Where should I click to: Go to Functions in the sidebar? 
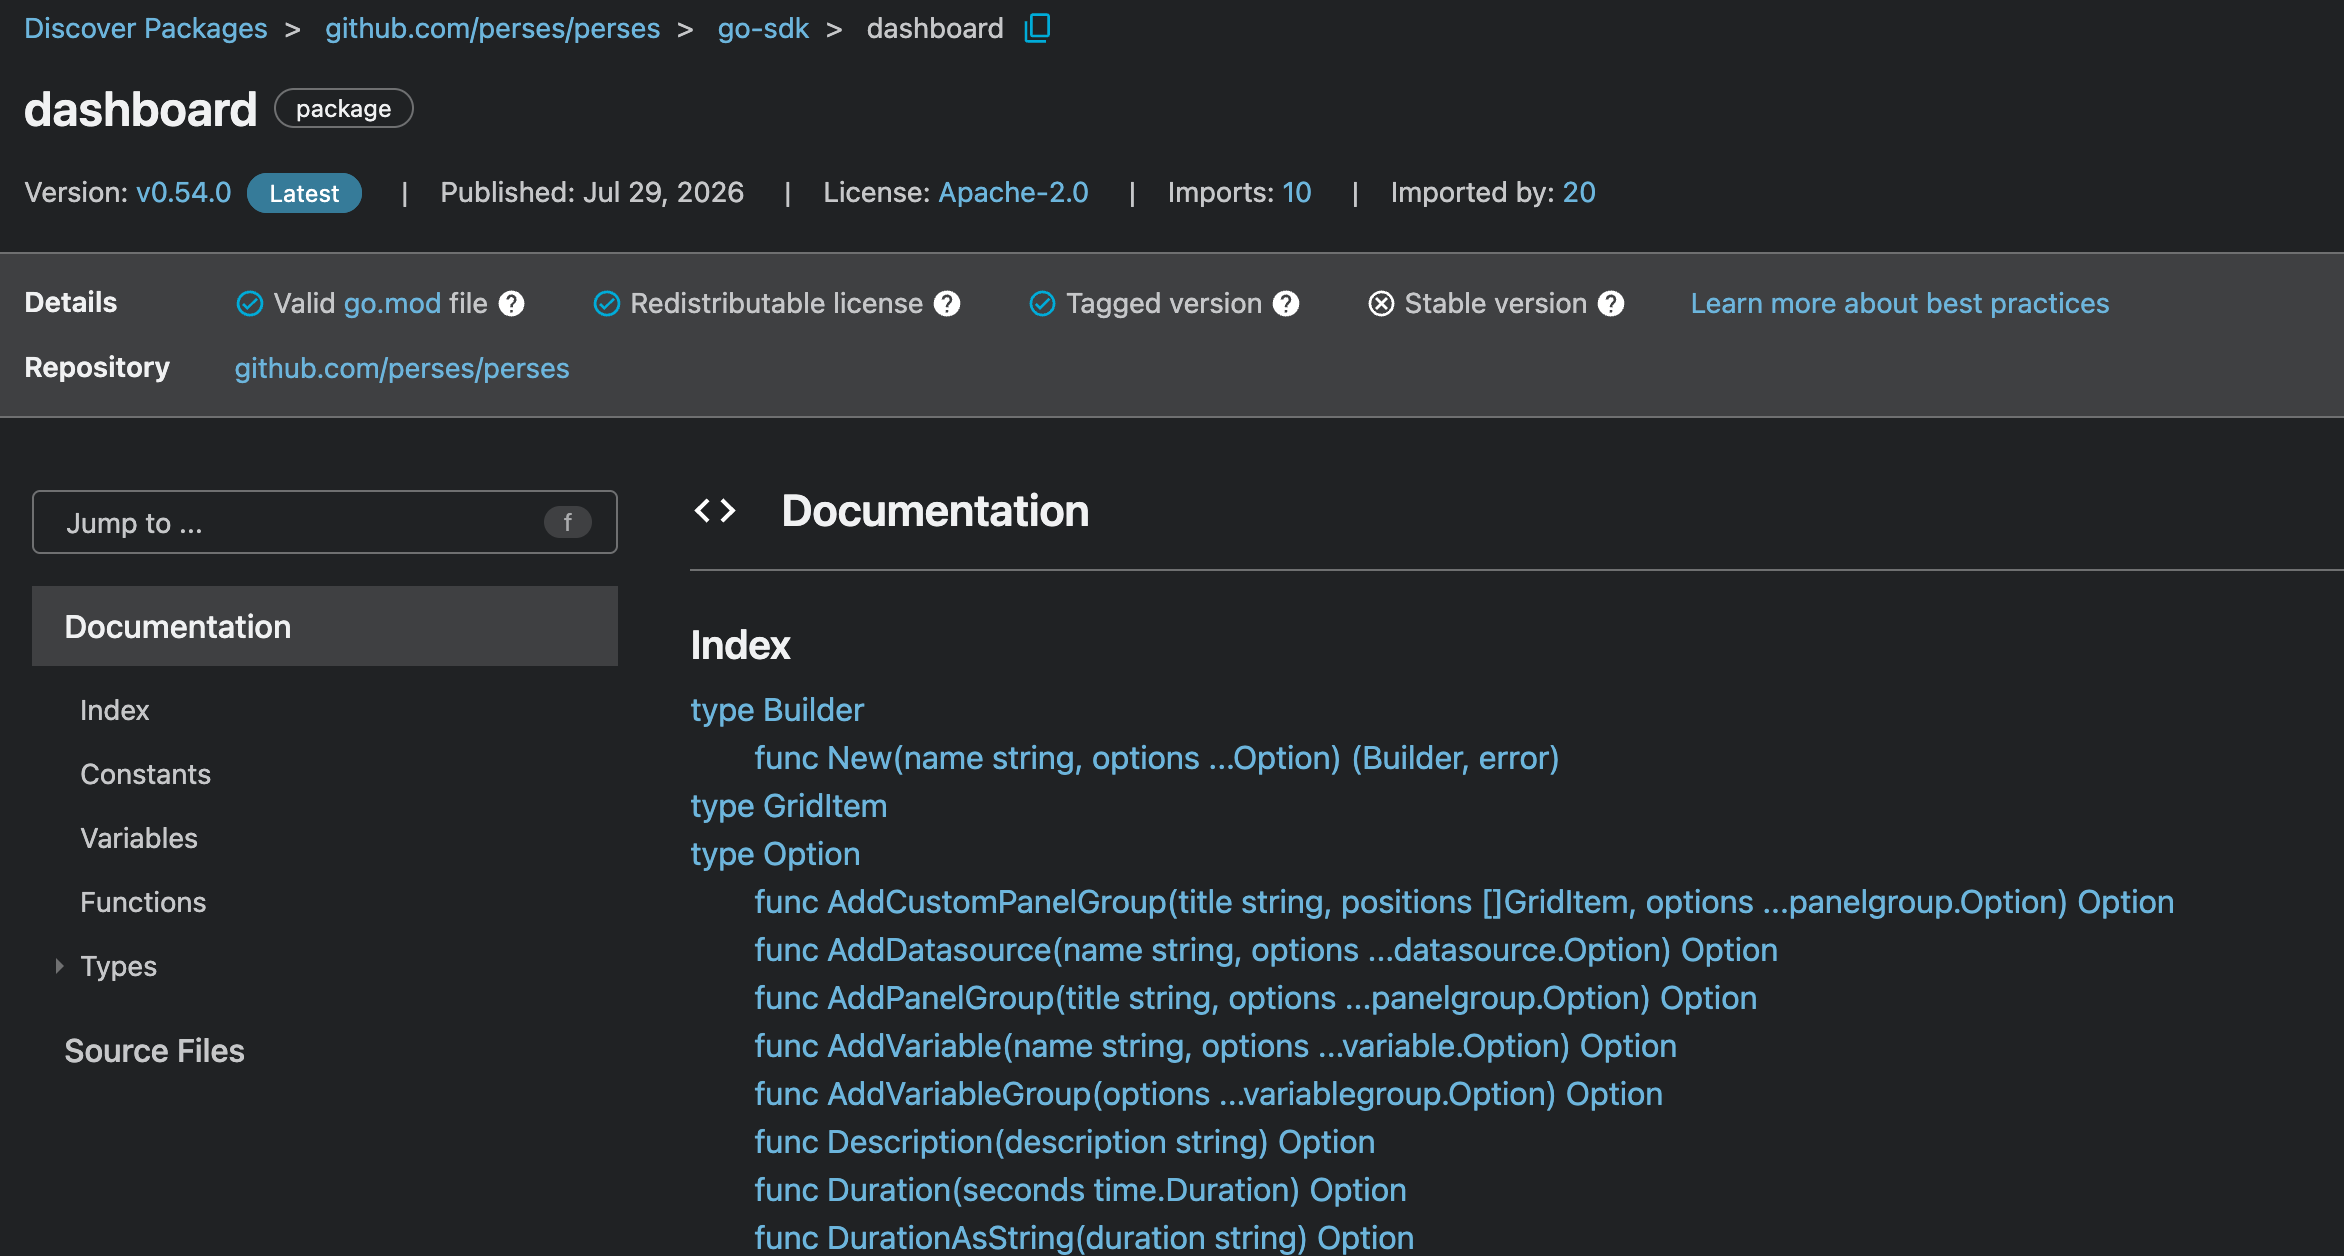pos(143,902)
